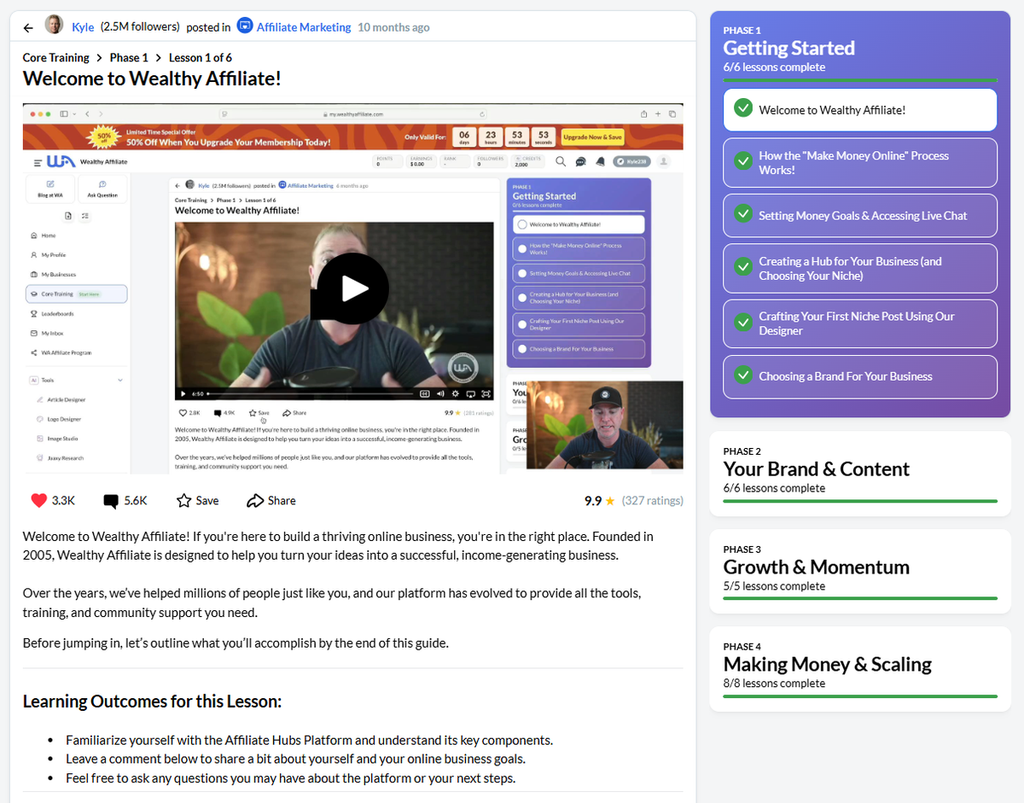Click the "(2.5M followers)" text
Image resolution: width=1024 pixels, height=803 pixels.
click(x=139, y=27)
